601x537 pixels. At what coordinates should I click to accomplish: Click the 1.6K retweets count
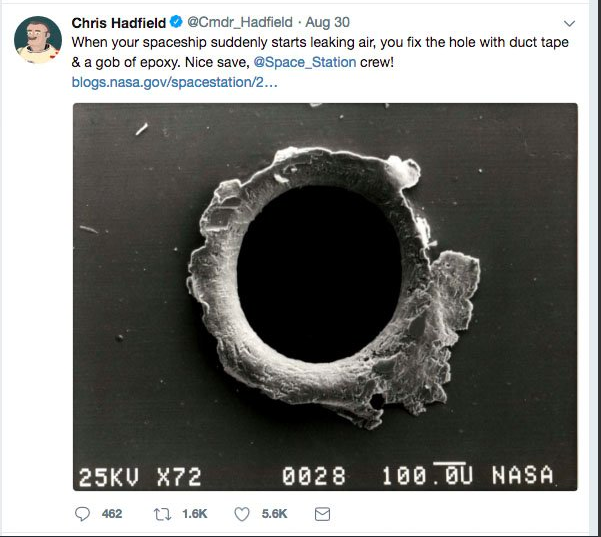195,514
